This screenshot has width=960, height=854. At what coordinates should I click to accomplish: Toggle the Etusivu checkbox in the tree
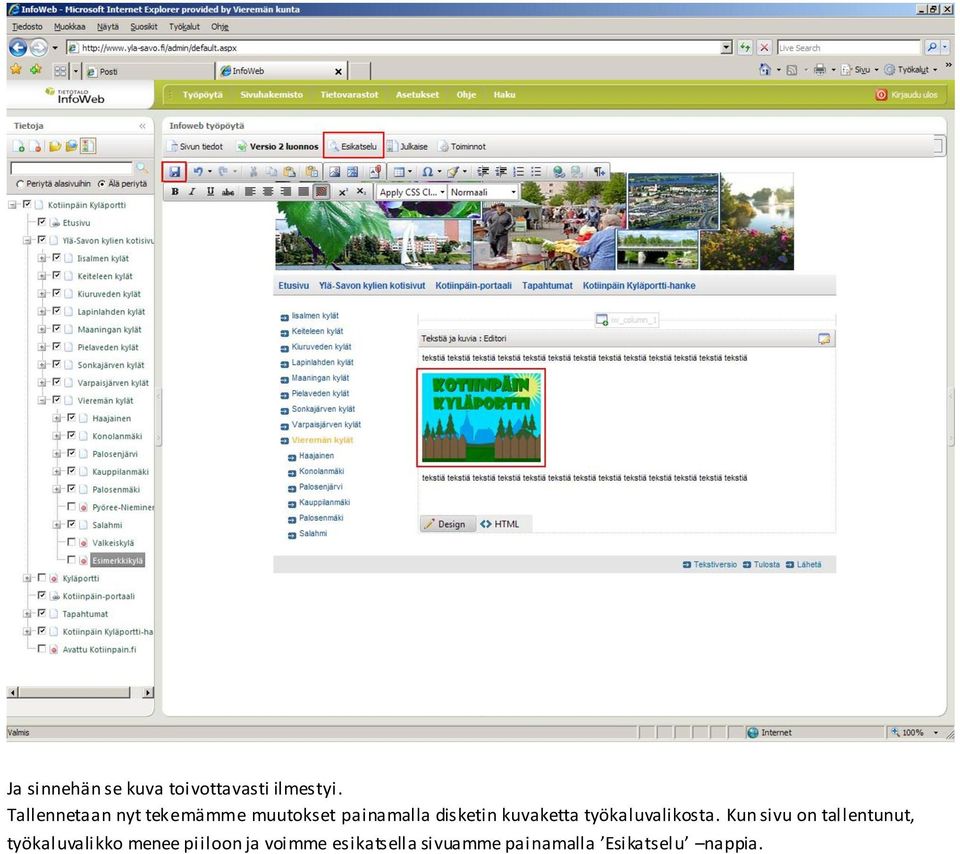click(42, 222)
